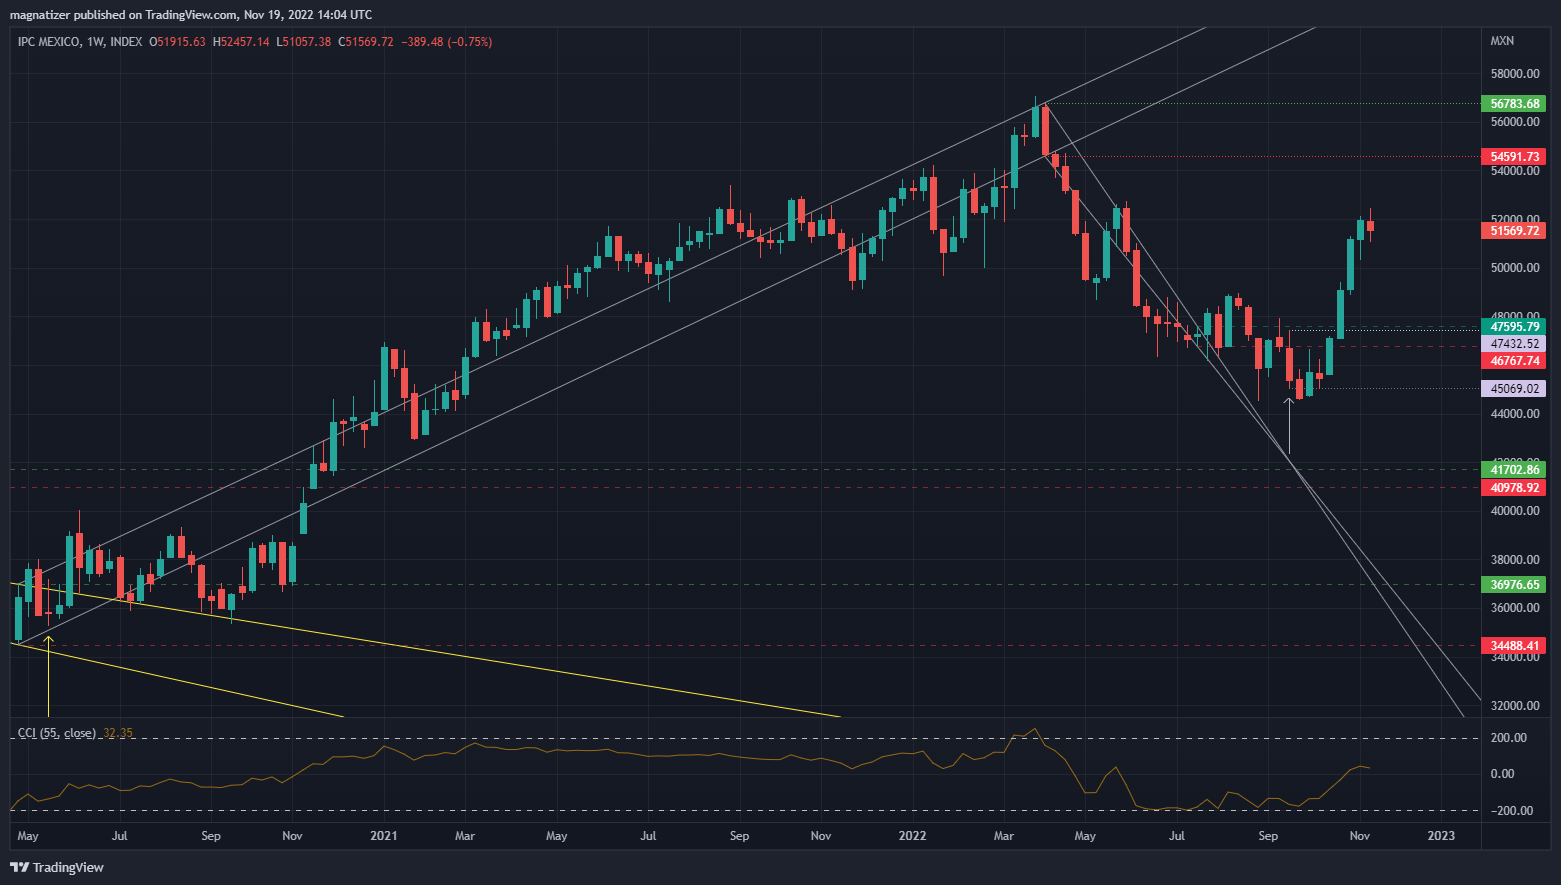Click the TradingView logo in bottom-left corner

tap(57, 867)
